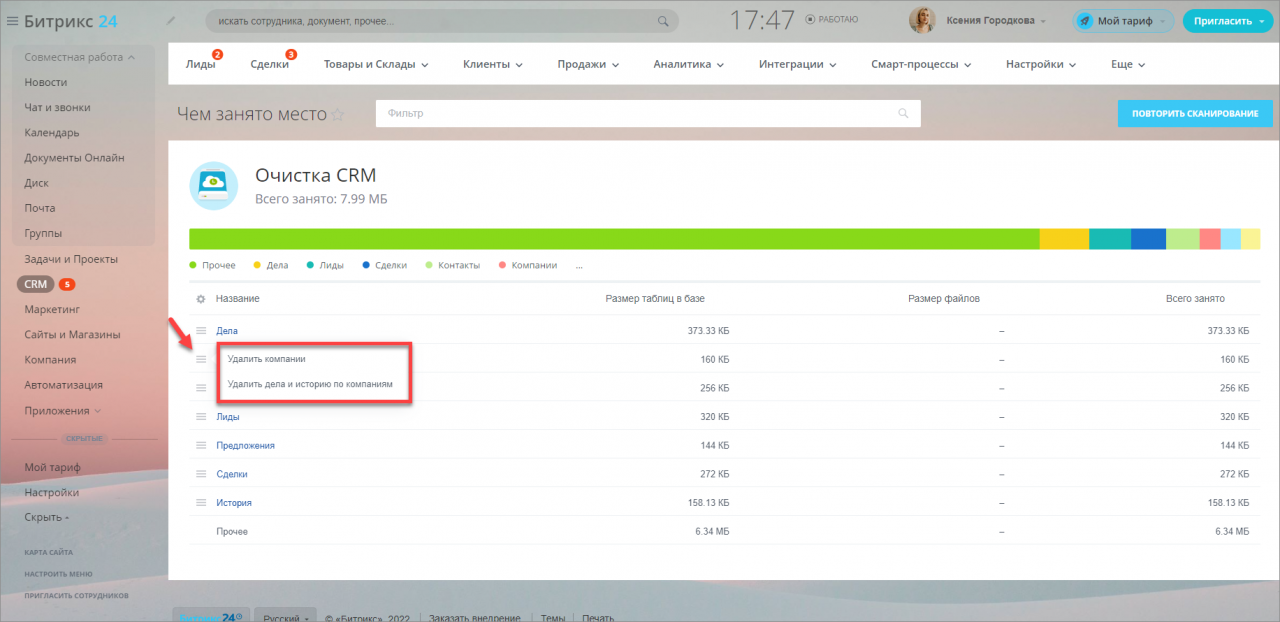This screenshot has width=1280, height=622.
Task: Click the magnifier icon in top search bar
Action: tap(662, 21)
